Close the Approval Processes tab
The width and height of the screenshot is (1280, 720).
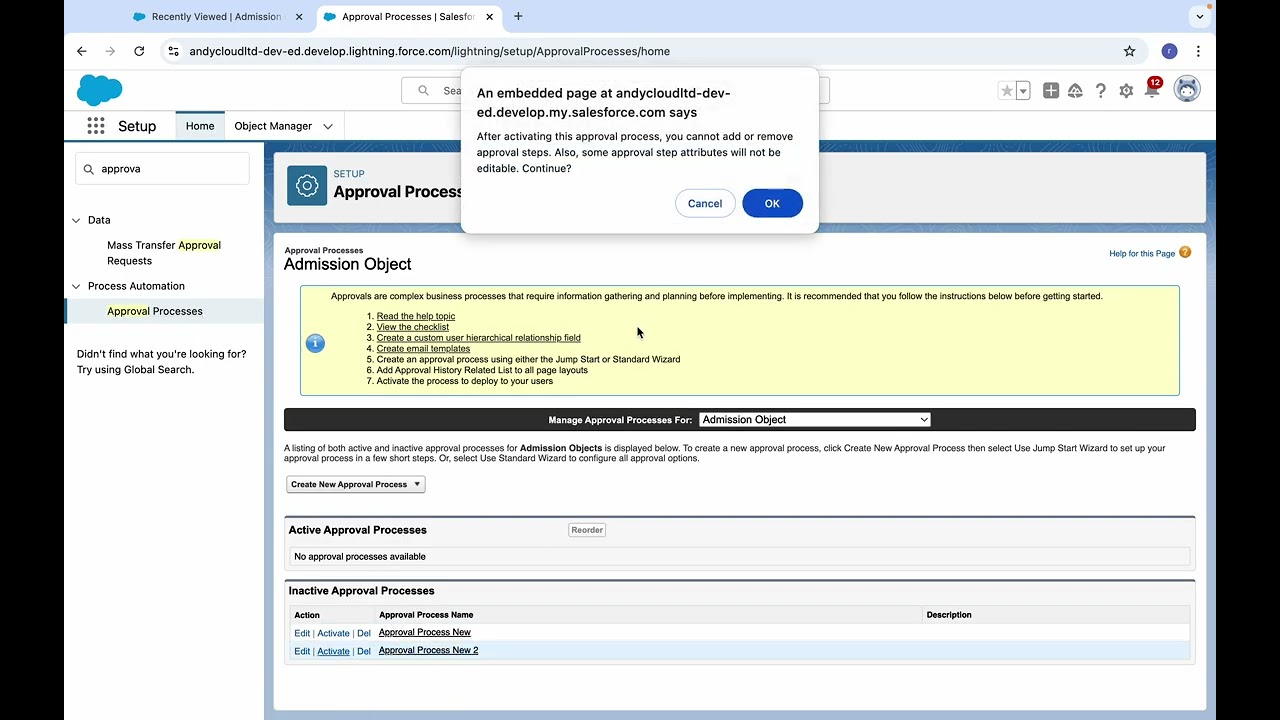490,17
